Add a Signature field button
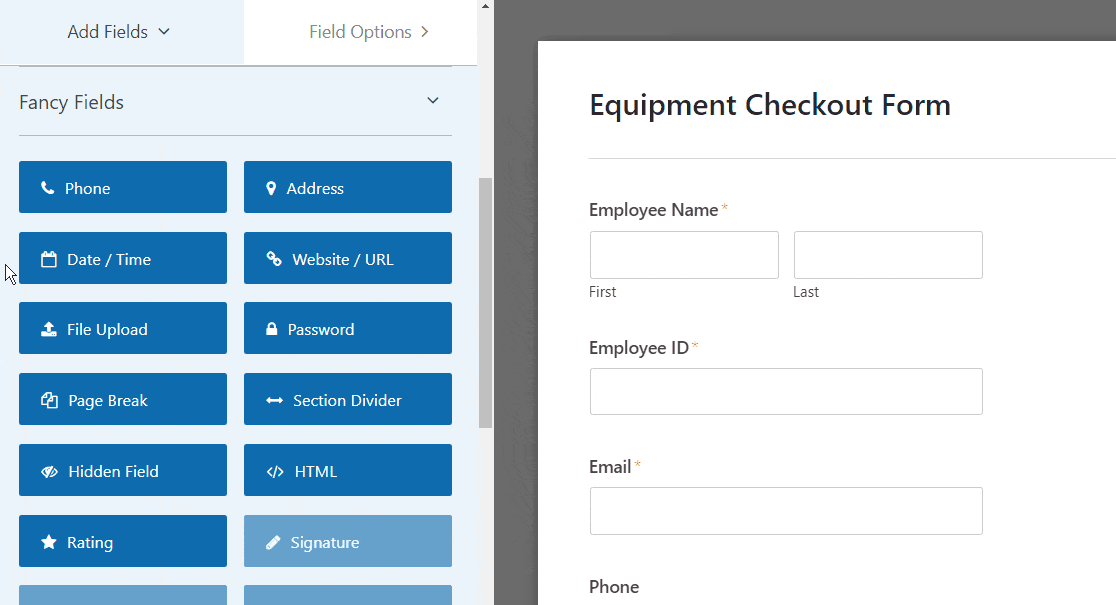Viewport: 1116px width, 605px height. click(348, 542)
